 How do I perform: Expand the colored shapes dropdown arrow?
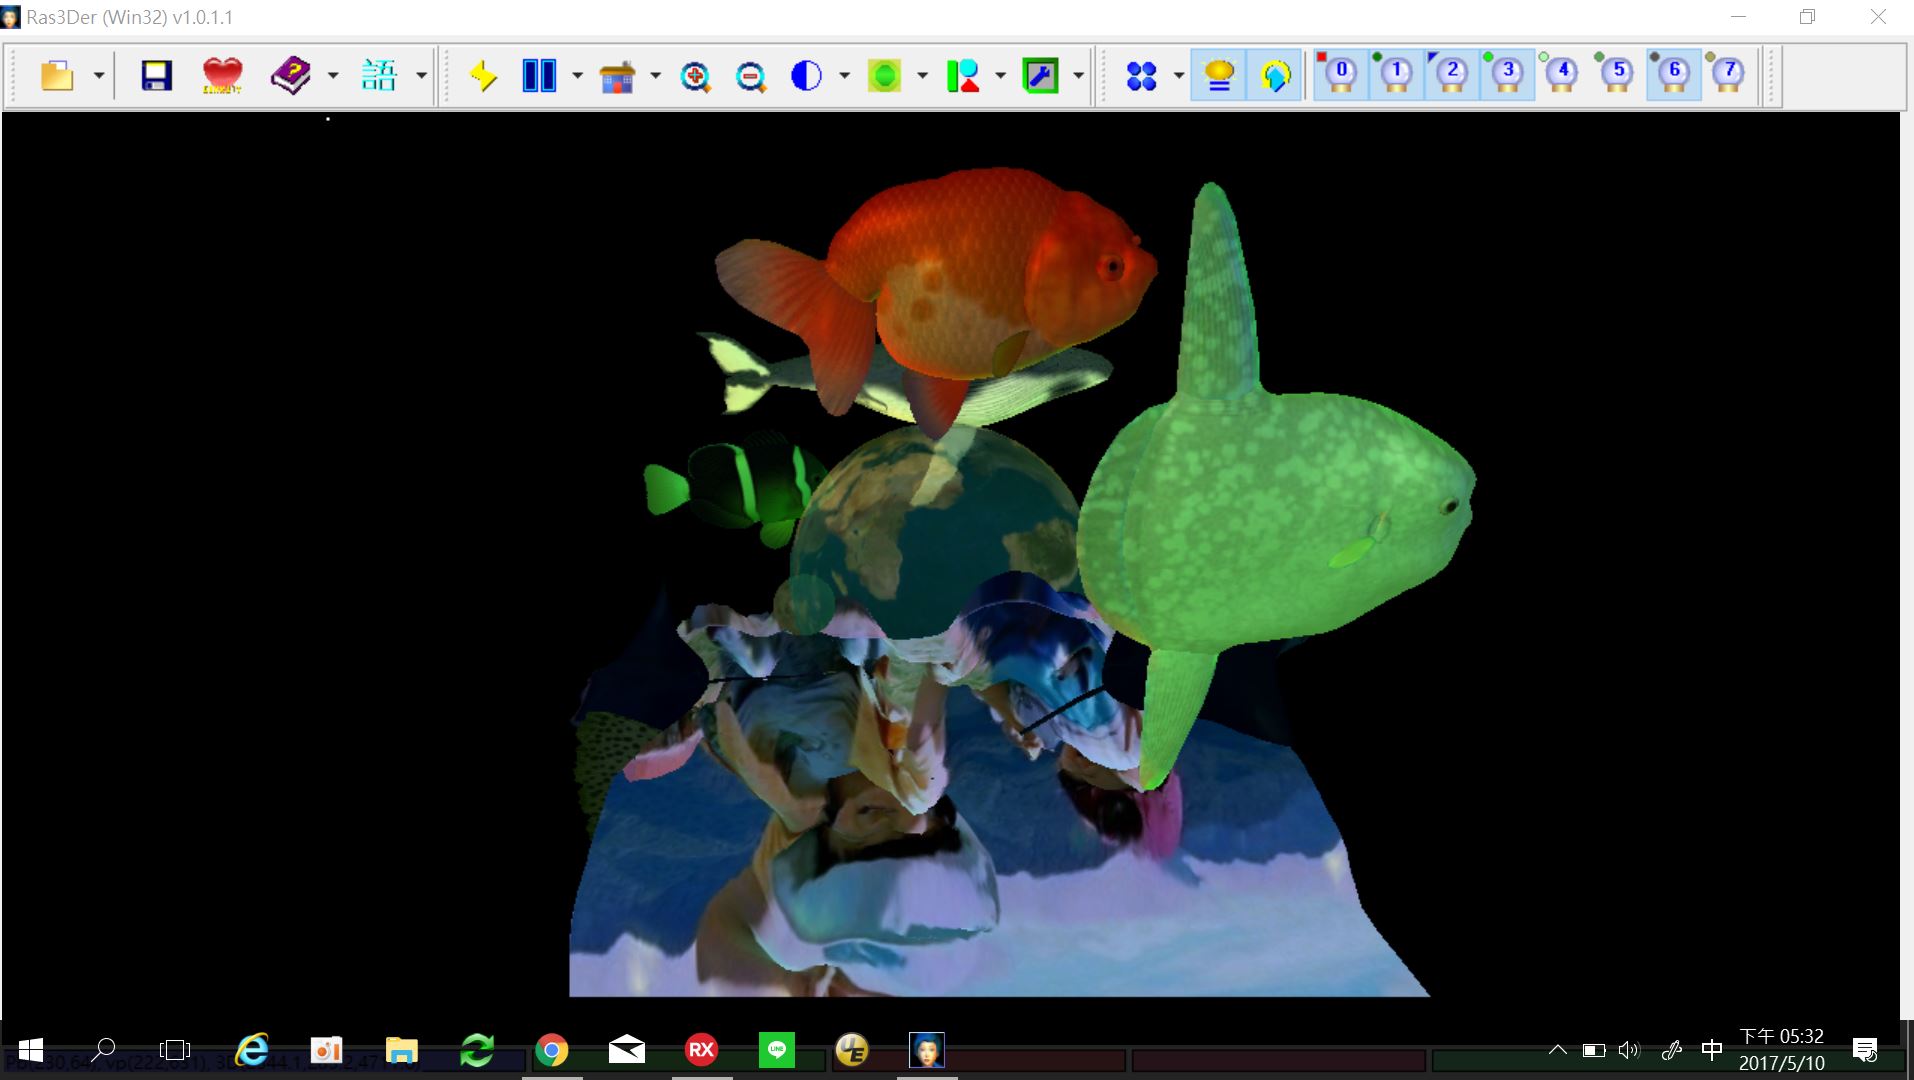click(x=1000, y=76)
